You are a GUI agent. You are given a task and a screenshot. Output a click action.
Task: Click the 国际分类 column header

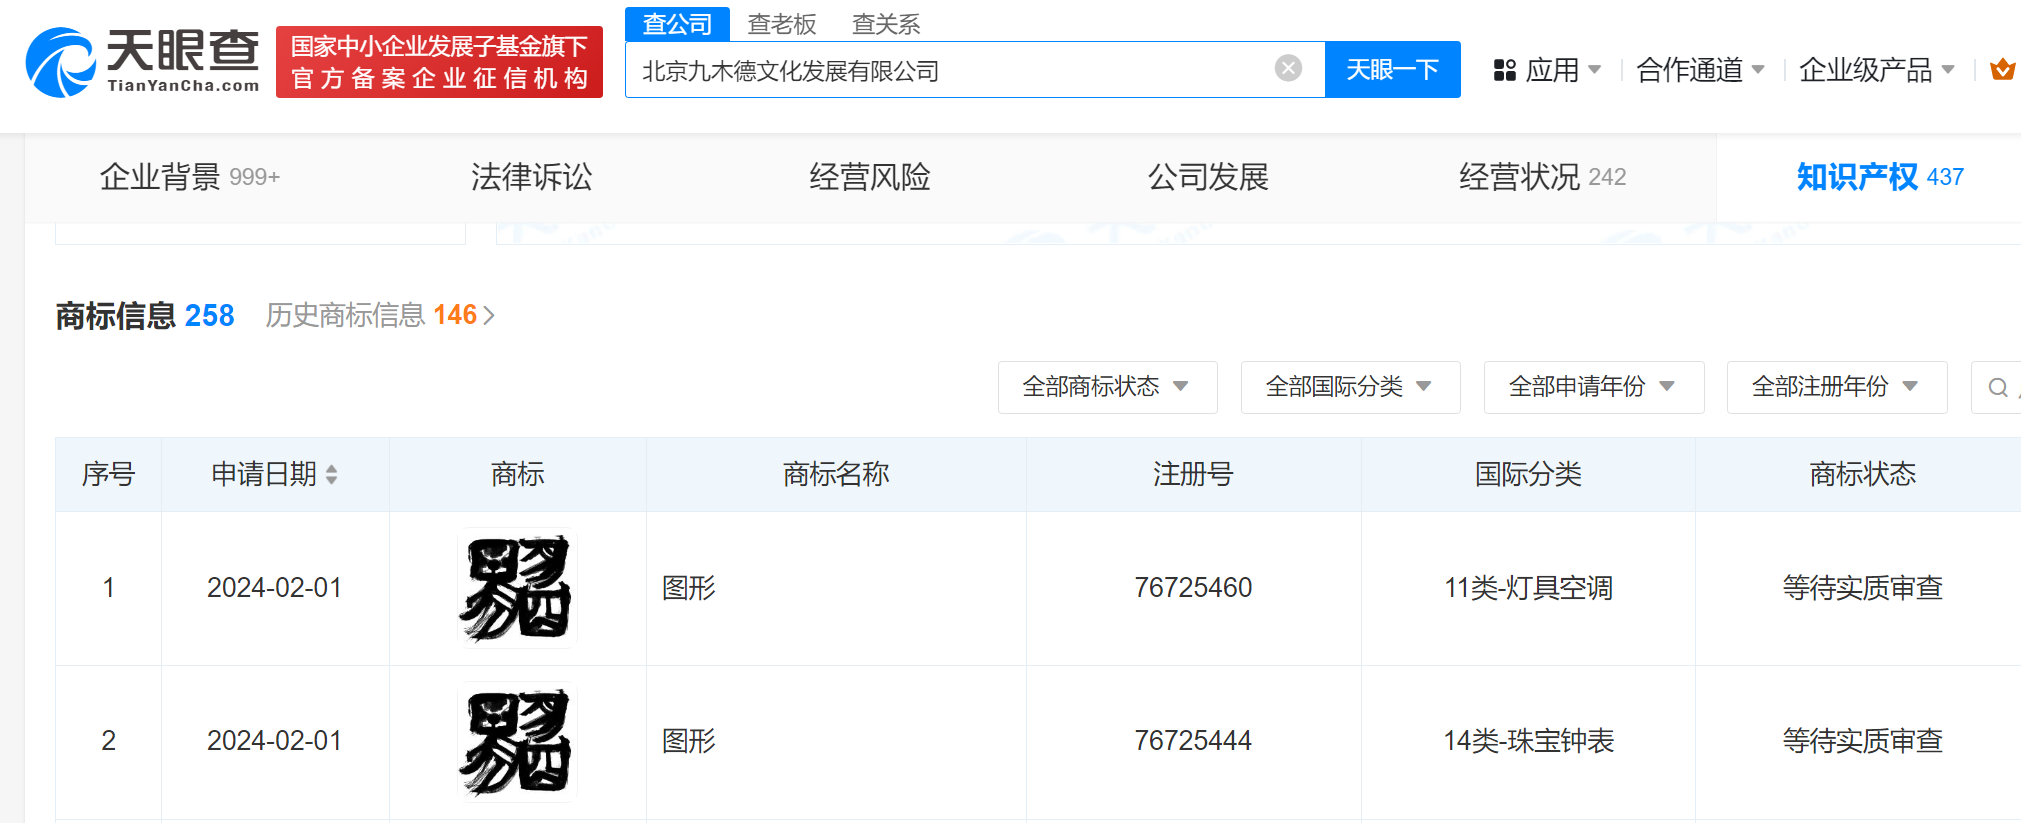click(x=1528, y=474)
